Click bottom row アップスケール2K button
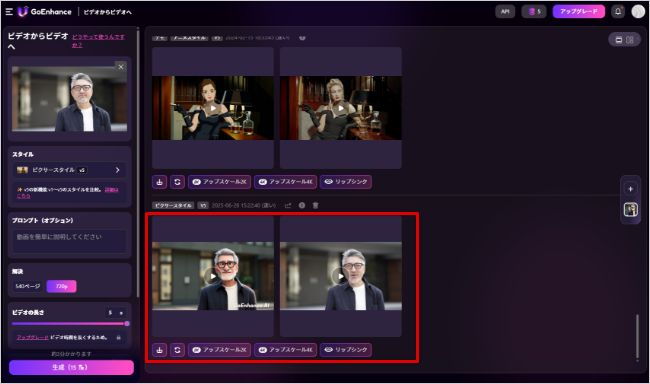650x384 pixels. tap(219, 350)
